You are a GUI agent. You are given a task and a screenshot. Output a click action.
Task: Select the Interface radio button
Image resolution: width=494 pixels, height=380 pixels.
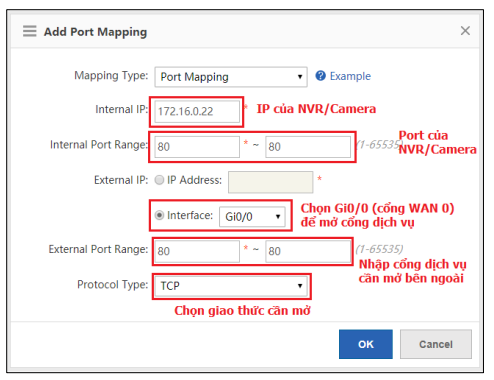click(159, 215)
